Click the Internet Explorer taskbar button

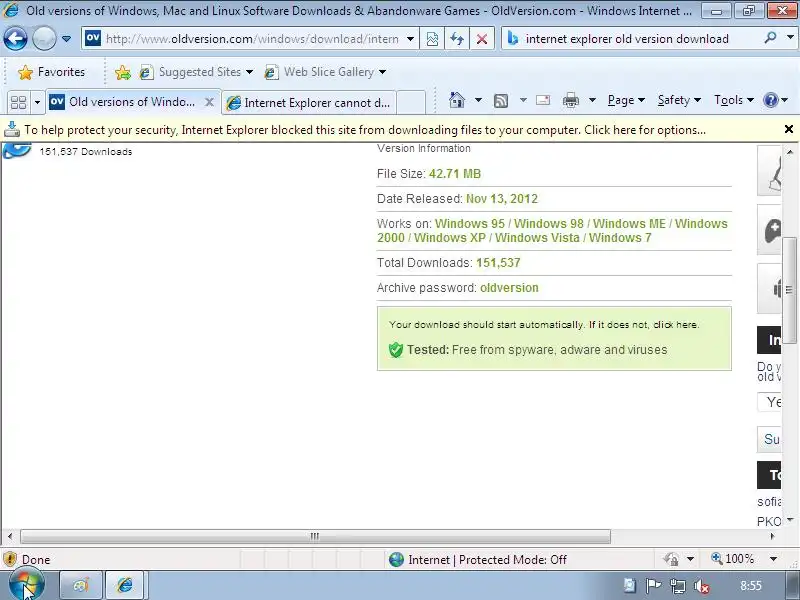pyautogui.click(x=126, y=585)
